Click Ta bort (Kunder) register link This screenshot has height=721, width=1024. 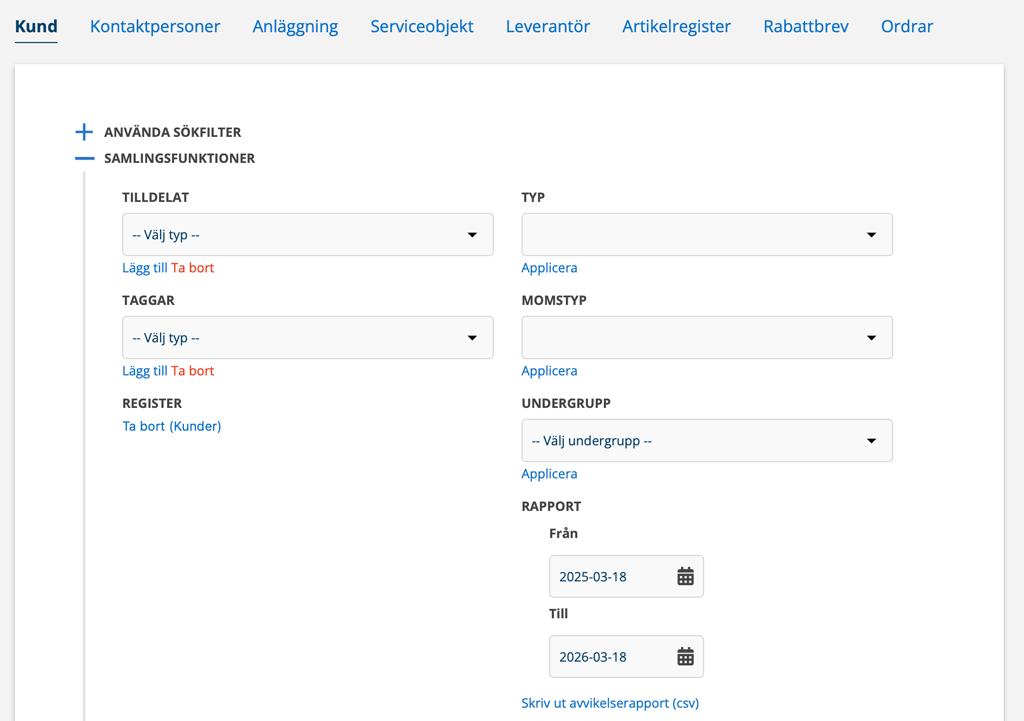tap(172, 426)
